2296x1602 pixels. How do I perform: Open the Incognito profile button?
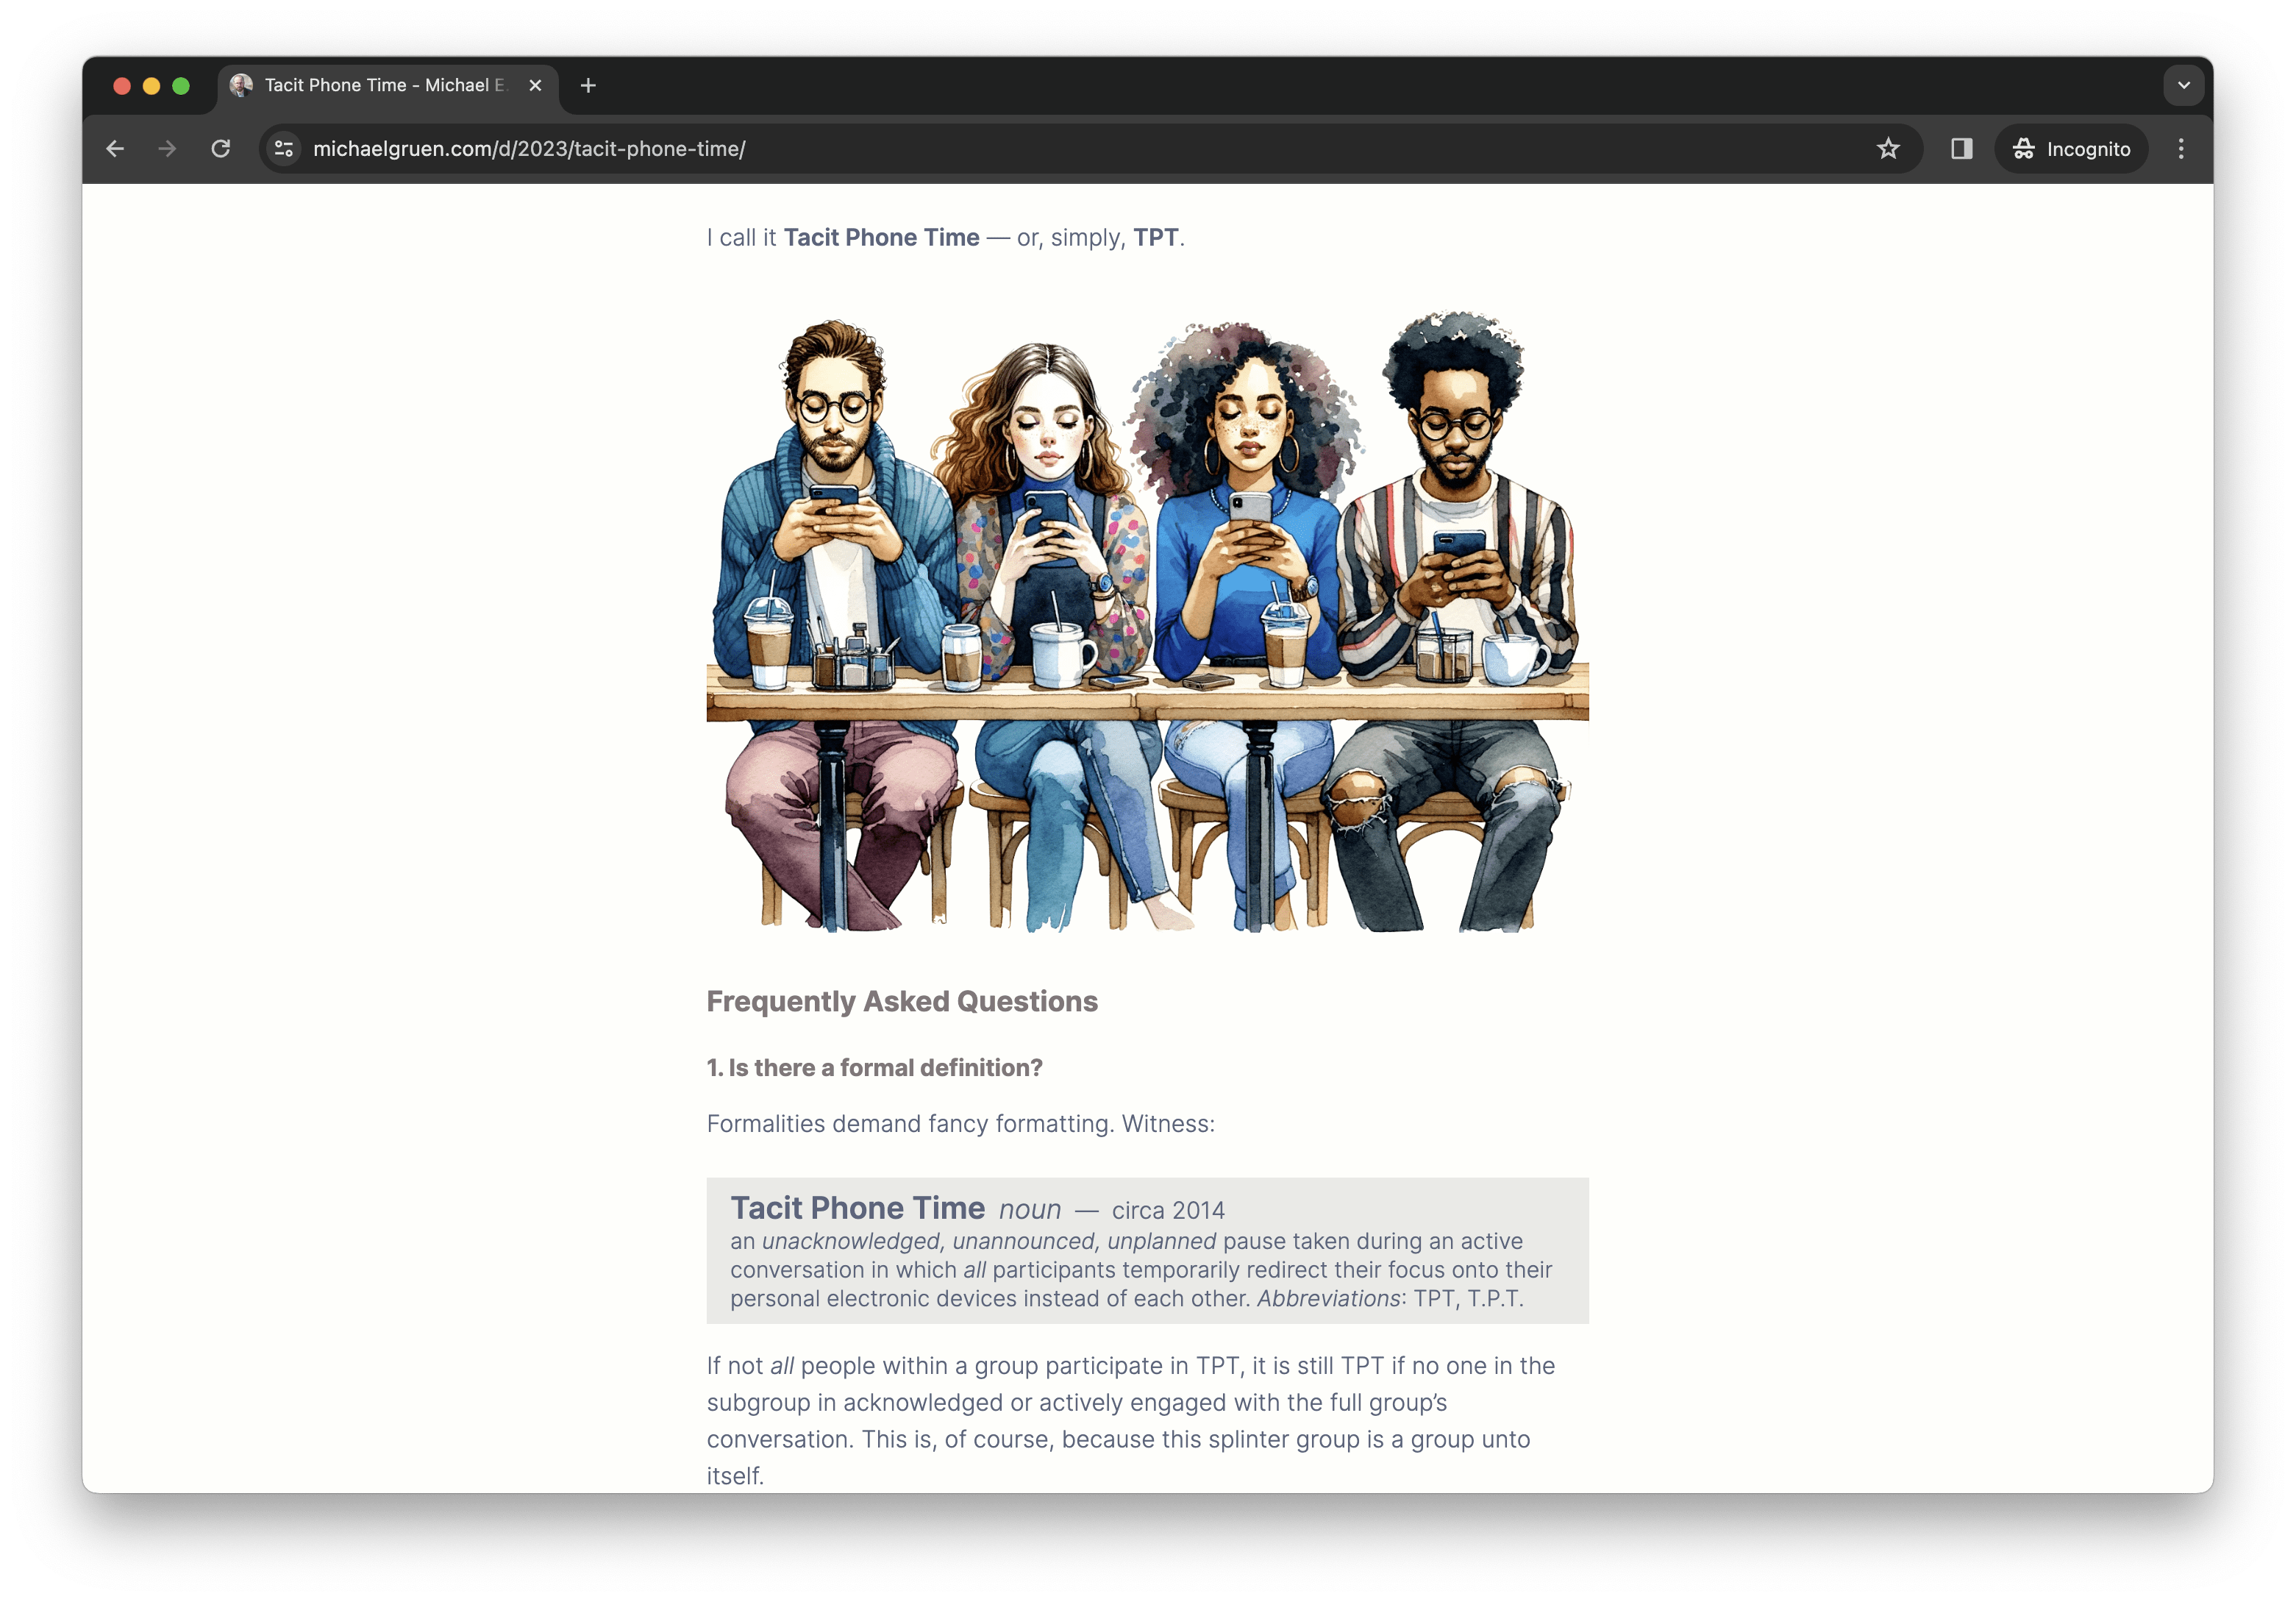pyautogui.click(x=2071, y=149)
